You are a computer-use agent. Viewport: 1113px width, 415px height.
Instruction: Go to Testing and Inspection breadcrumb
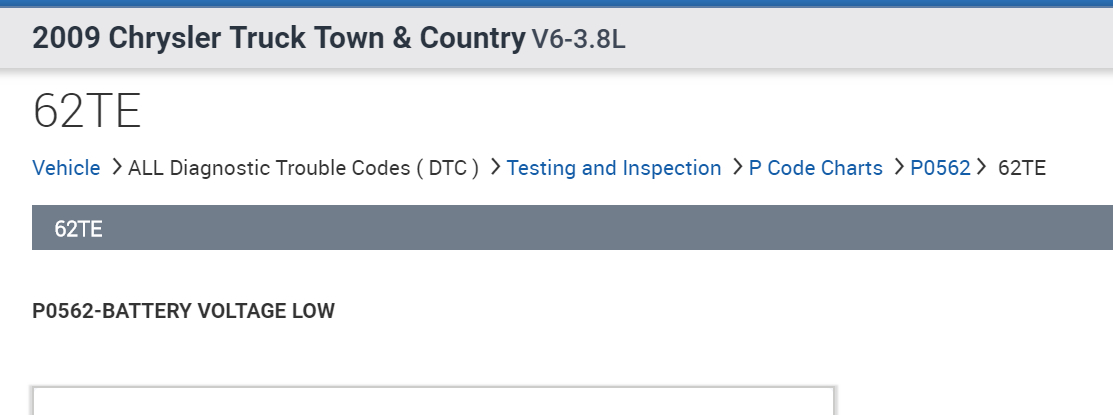(614, 168)
